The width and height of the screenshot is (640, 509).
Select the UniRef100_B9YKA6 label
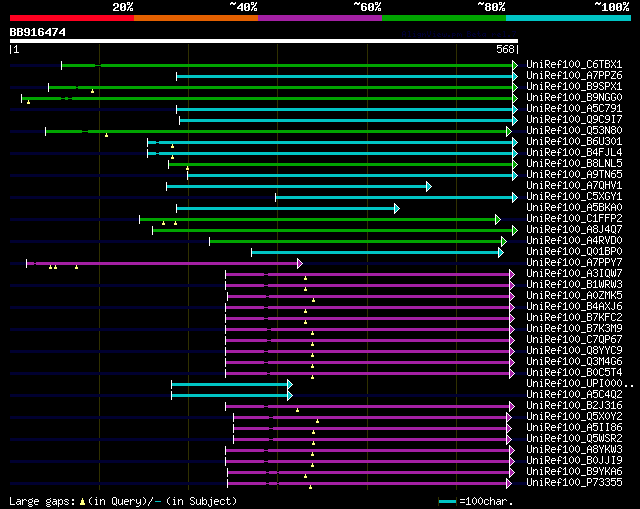pos(574,472)
